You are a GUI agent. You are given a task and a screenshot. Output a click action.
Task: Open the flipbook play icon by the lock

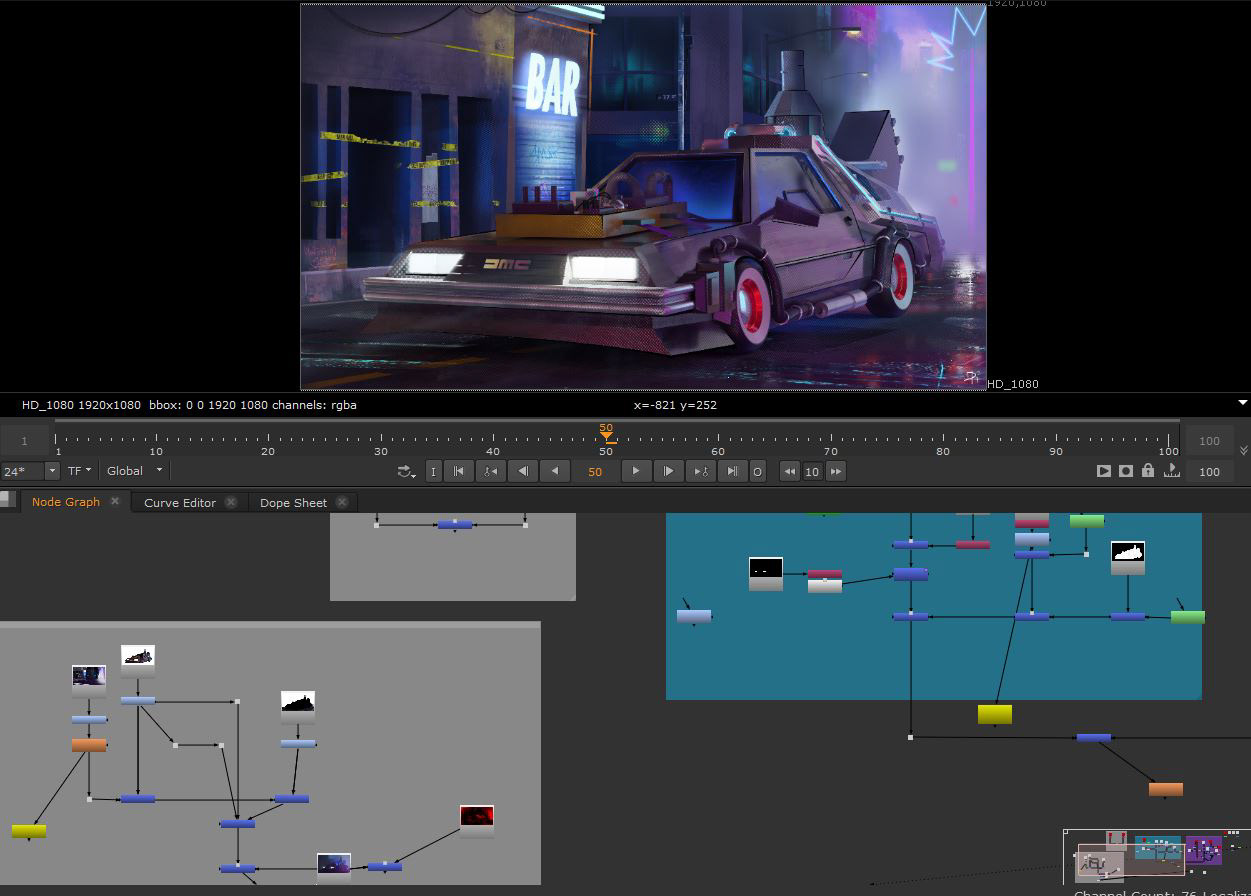click(1104, 471)
